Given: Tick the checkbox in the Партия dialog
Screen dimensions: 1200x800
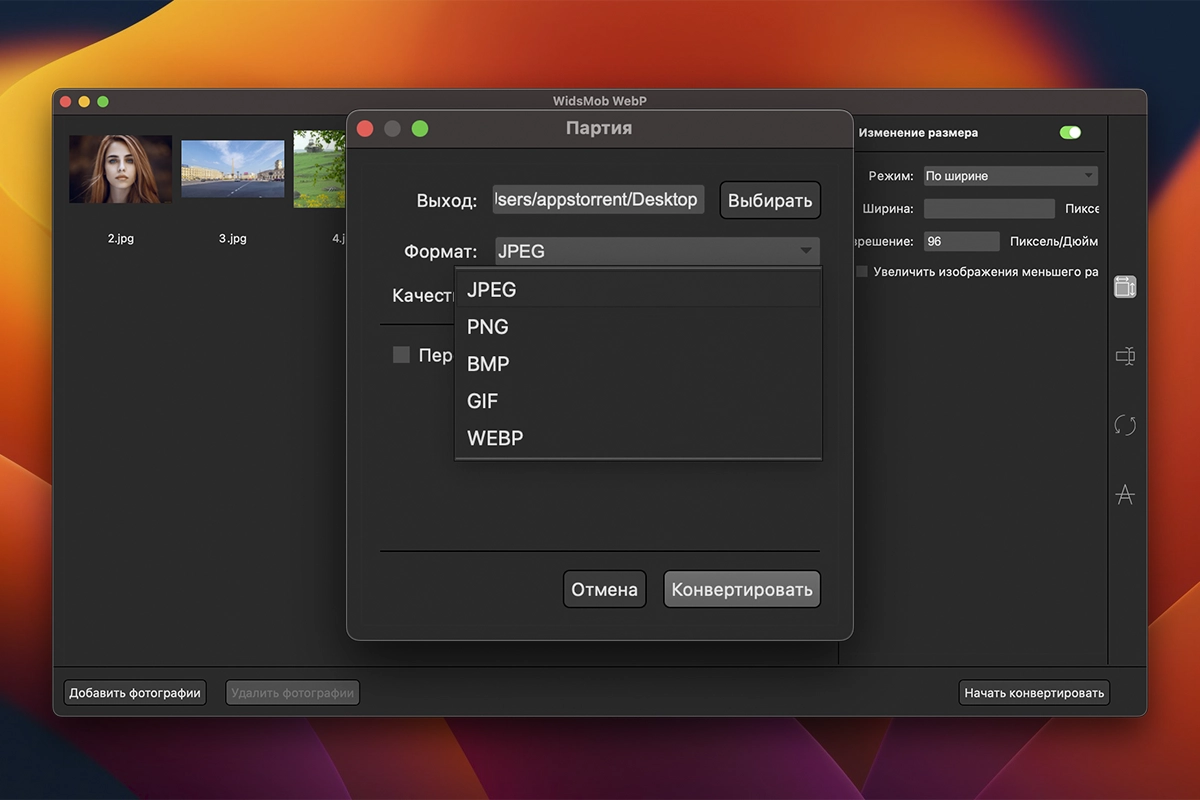Looking at the screenshot, I should (401, 355).
